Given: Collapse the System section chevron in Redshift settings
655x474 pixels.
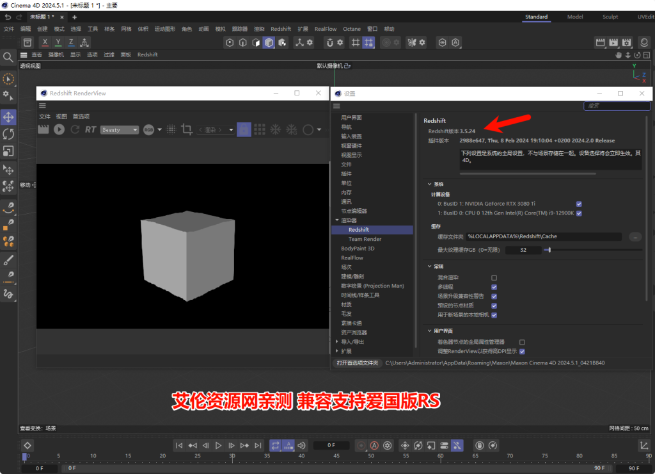Looking at the screenshot, I should click(429, 184).
